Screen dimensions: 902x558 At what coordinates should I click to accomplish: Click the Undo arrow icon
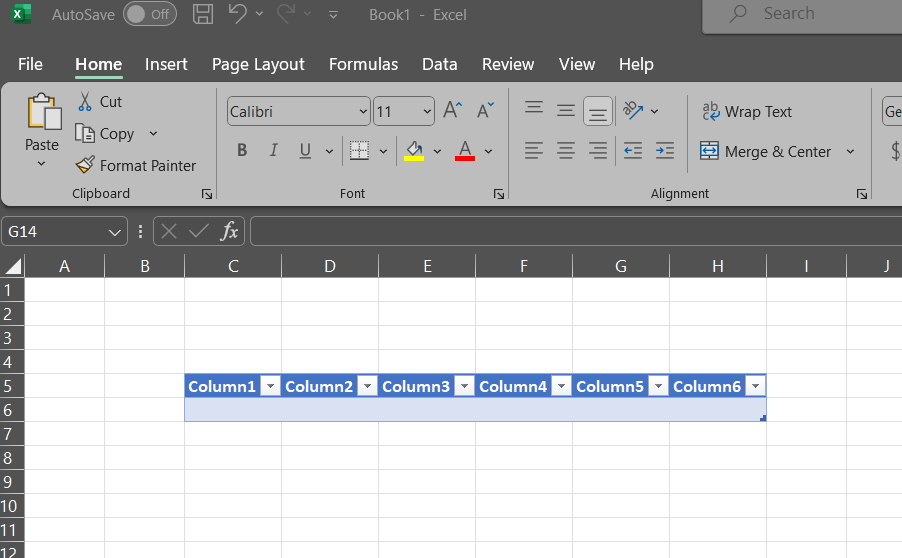click(238, 14)
